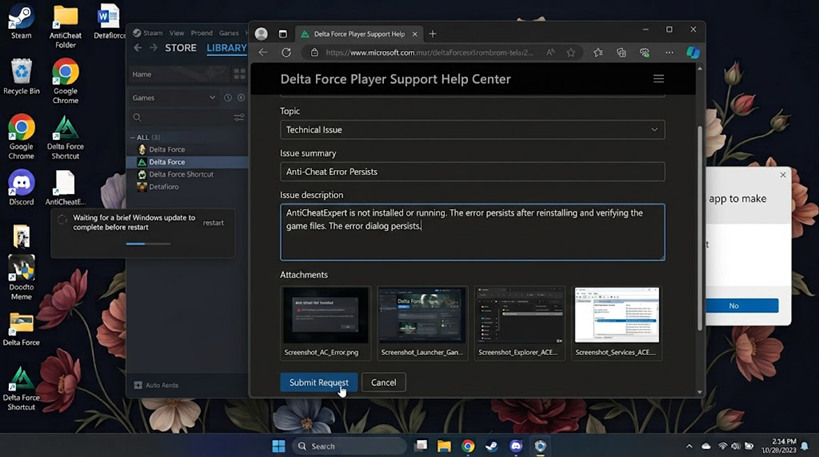Open Screenshot_AC_Error.png attachment thumbnail
This screenshot has width=819, height=457.
click(x=325, y=323)
